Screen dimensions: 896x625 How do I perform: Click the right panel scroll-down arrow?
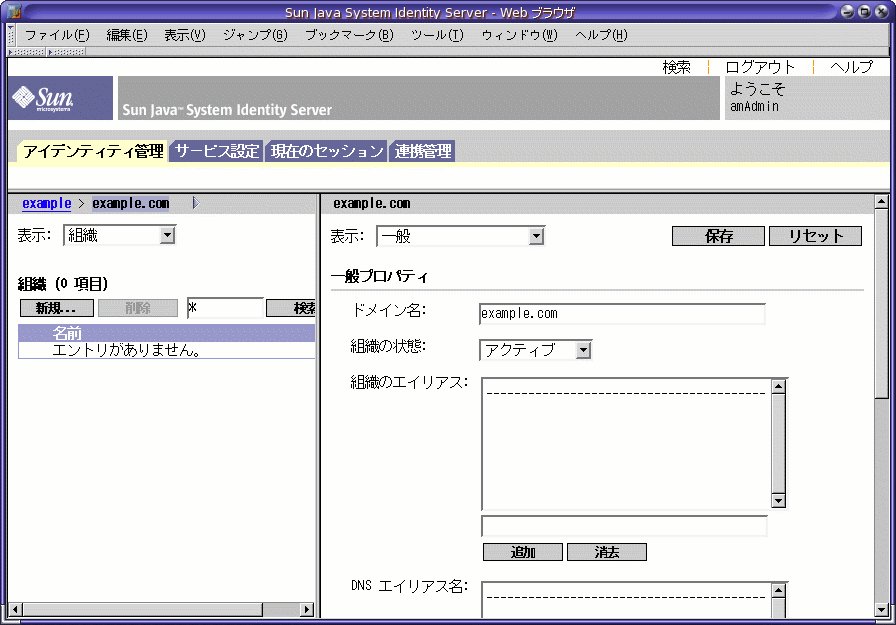881,611
